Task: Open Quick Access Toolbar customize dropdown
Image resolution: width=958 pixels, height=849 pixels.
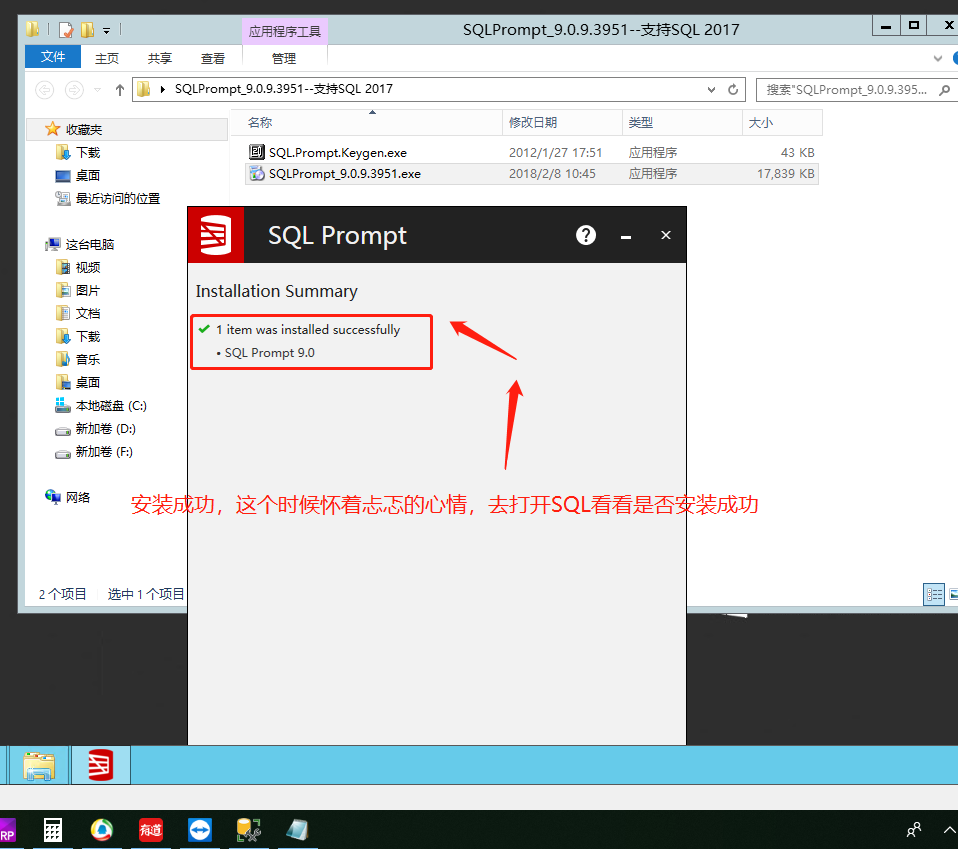Action: coord(106,30)
